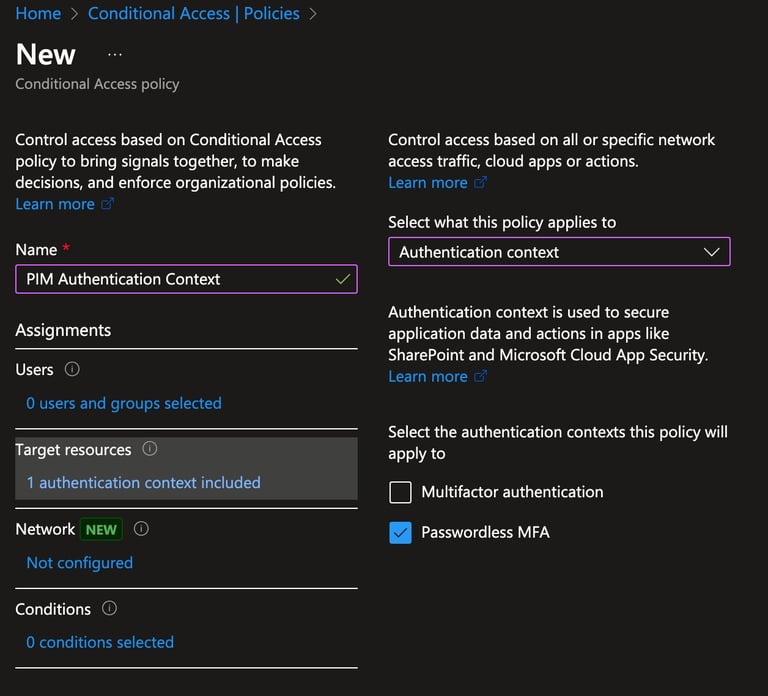This screenshot has width=768, height=696.
Task: Click the Users info icon
Action: point(72,369)
